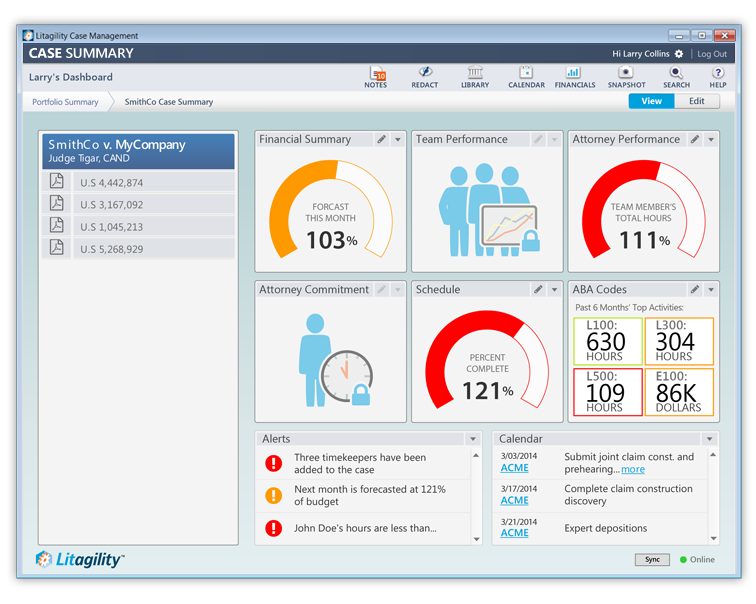Click Alerts scrollbar down arrow
The width and height of the screenshot is (756, 604).
click(x=476, y=539)
